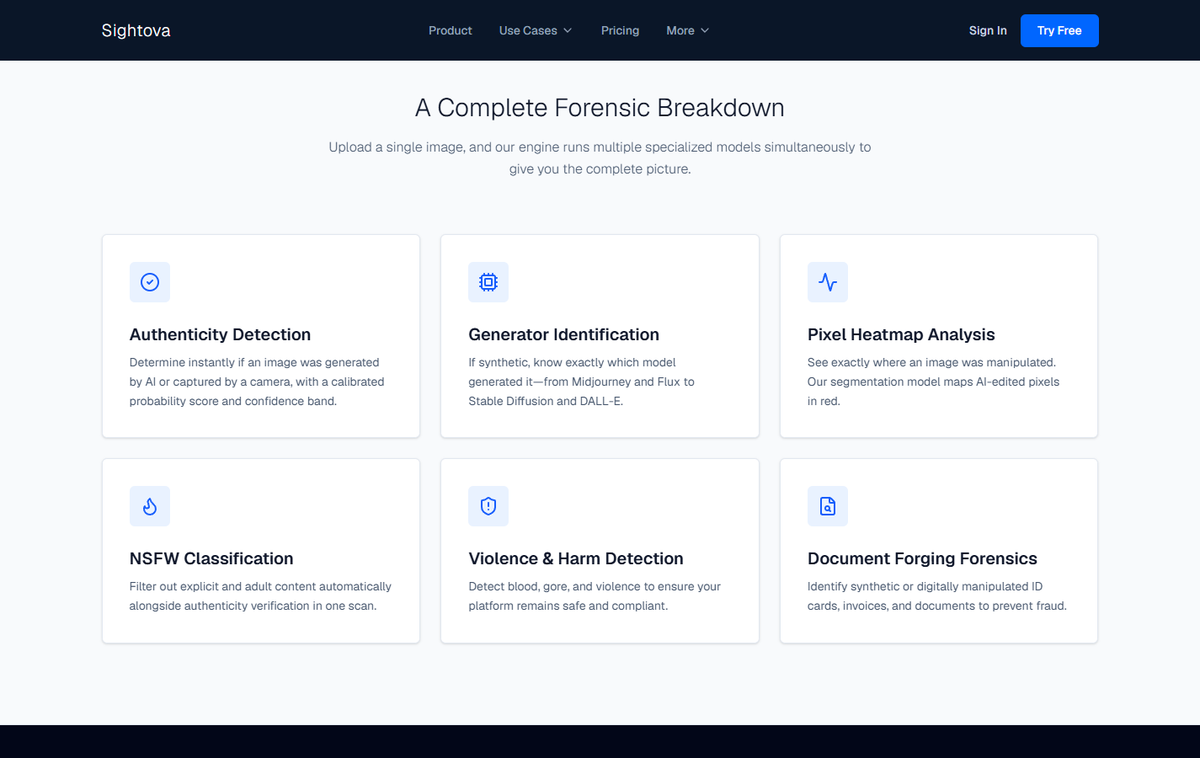Screen dimensions: 1200x758
Task: Select the NSFW Classification heading
Action: tap(211, 559)
